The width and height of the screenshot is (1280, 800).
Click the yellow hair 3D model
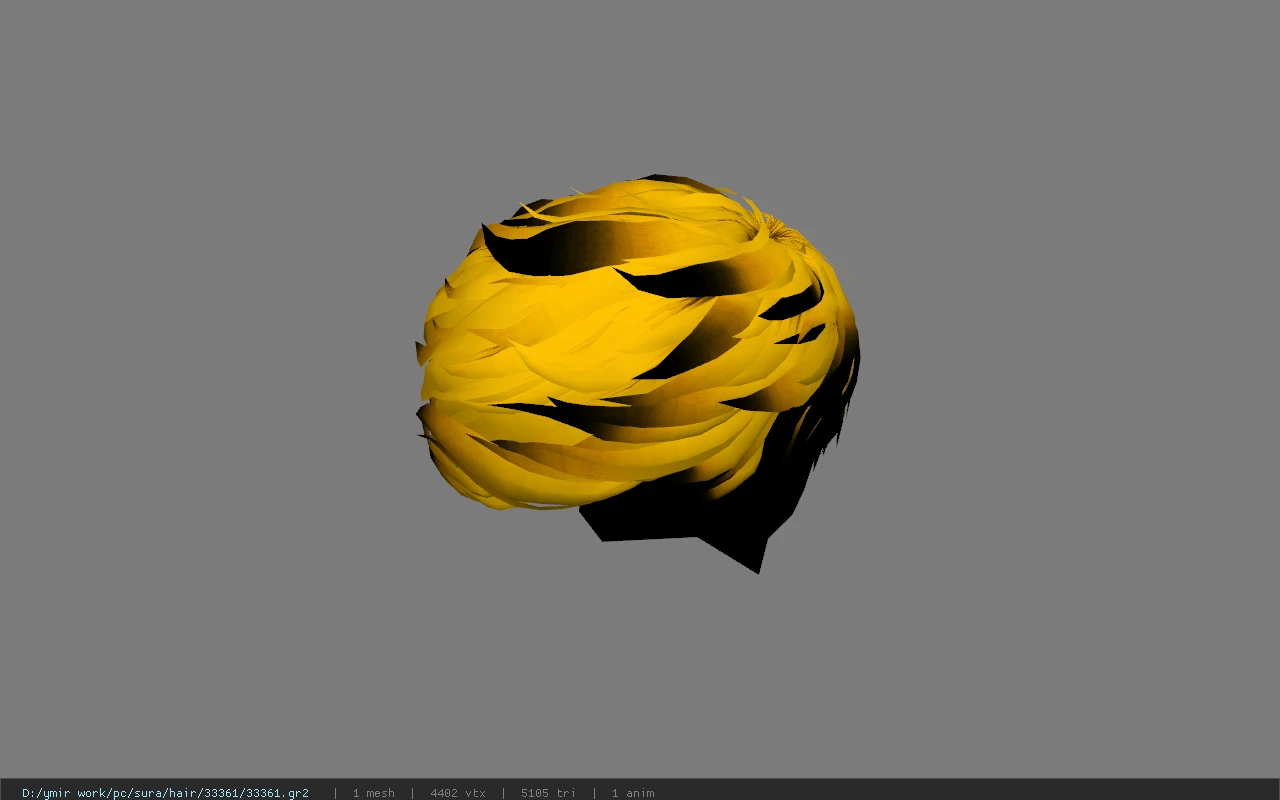[x=638, y=372]
